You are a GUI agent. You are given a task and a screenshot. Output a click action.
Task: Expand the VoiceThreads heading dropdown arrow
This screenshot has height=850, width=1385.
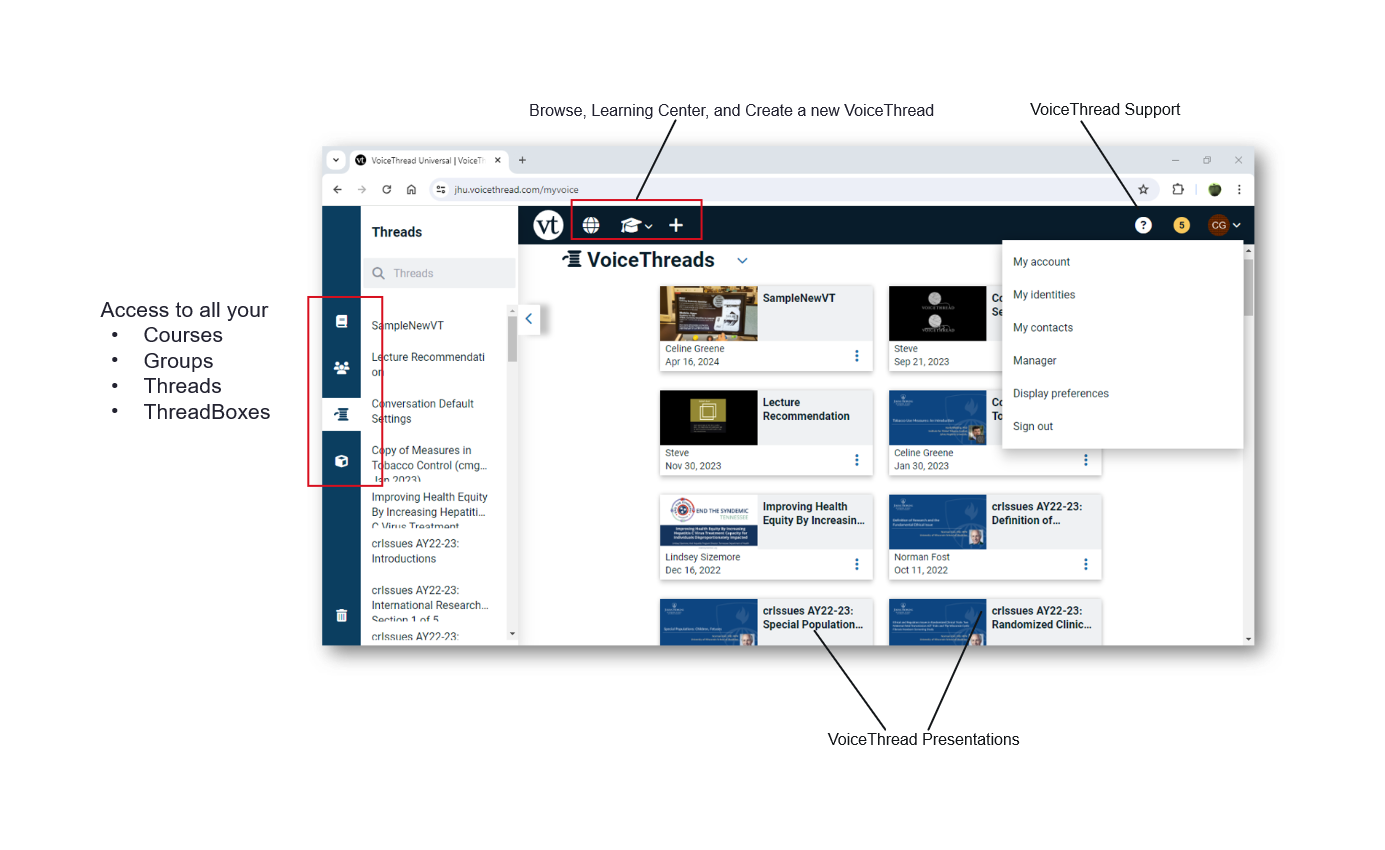[x=742, y=260]
